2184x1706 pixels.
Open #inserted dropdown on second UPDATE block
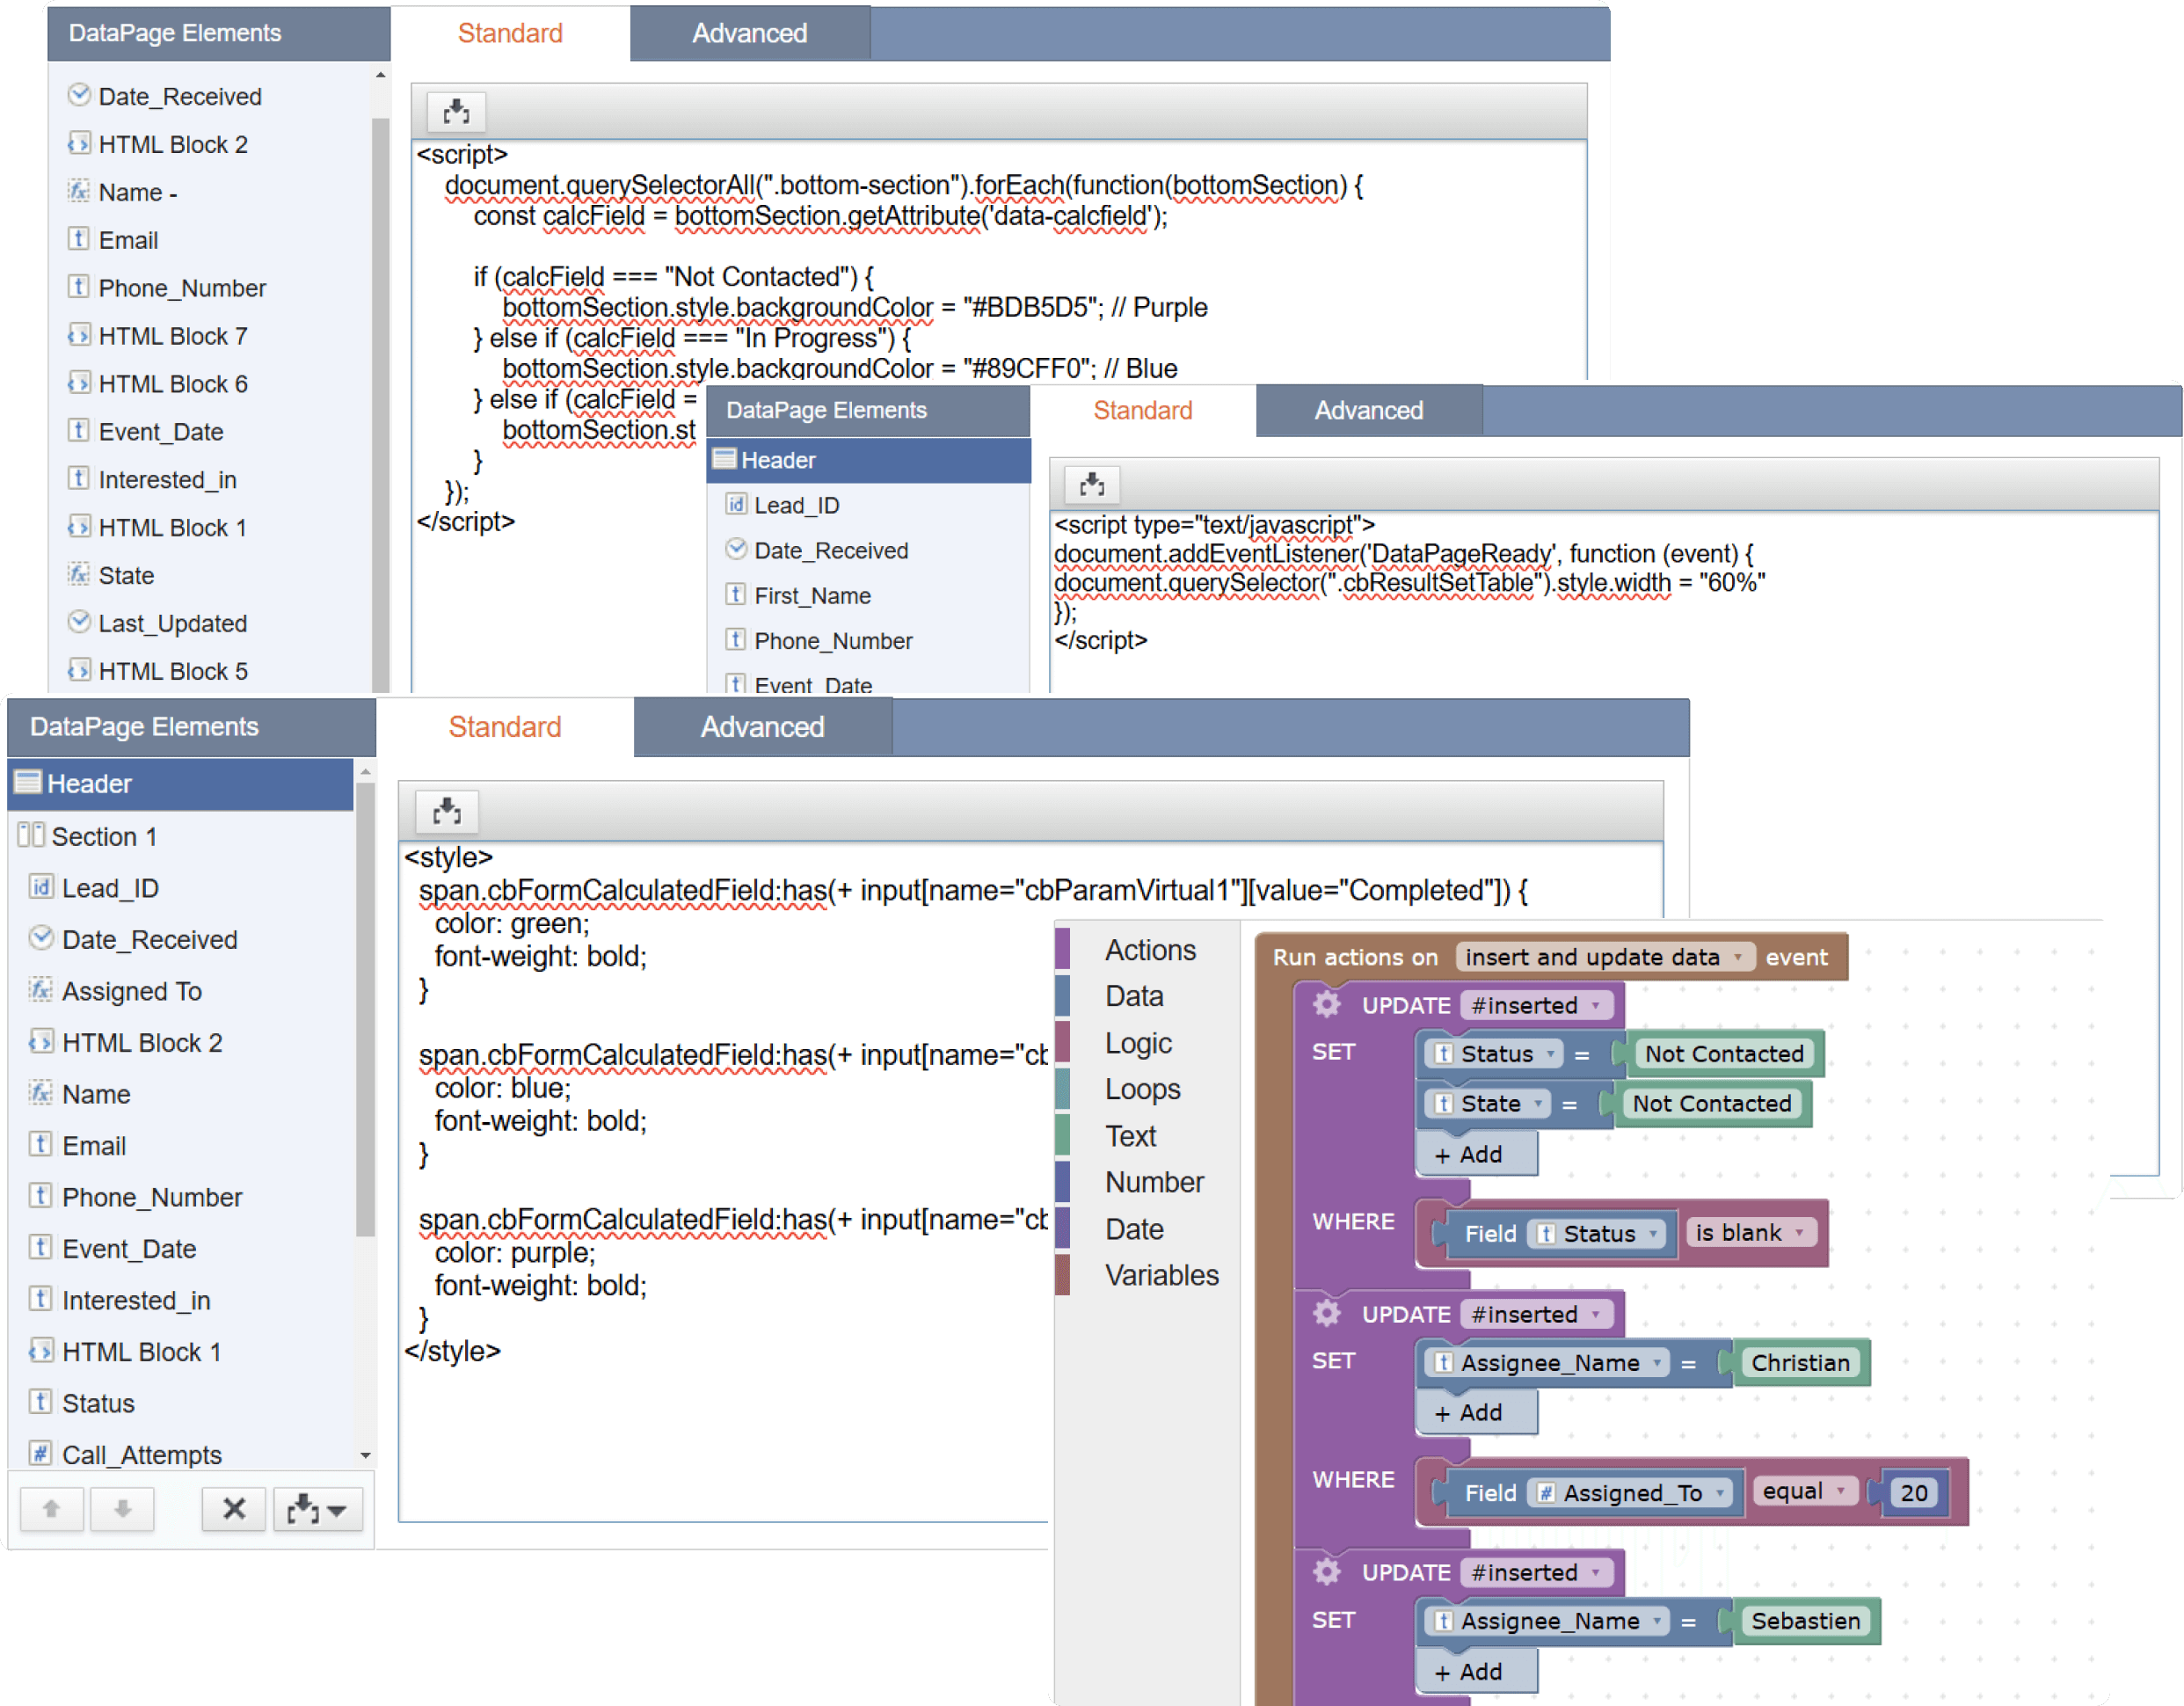click(1536, 1314)
